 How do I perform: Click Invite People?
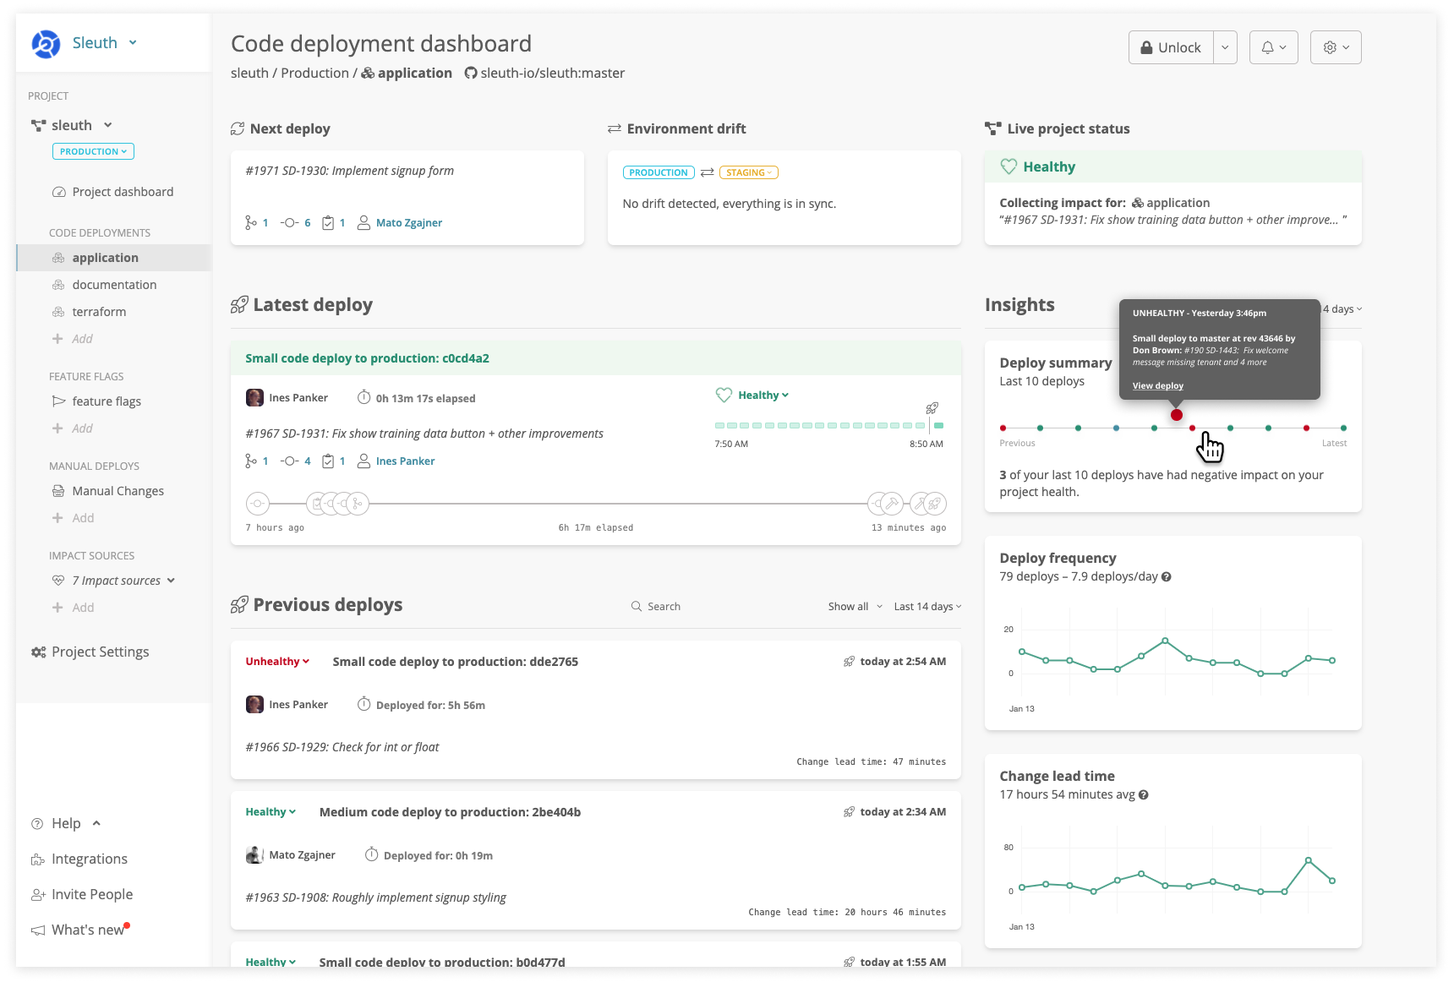82,894
